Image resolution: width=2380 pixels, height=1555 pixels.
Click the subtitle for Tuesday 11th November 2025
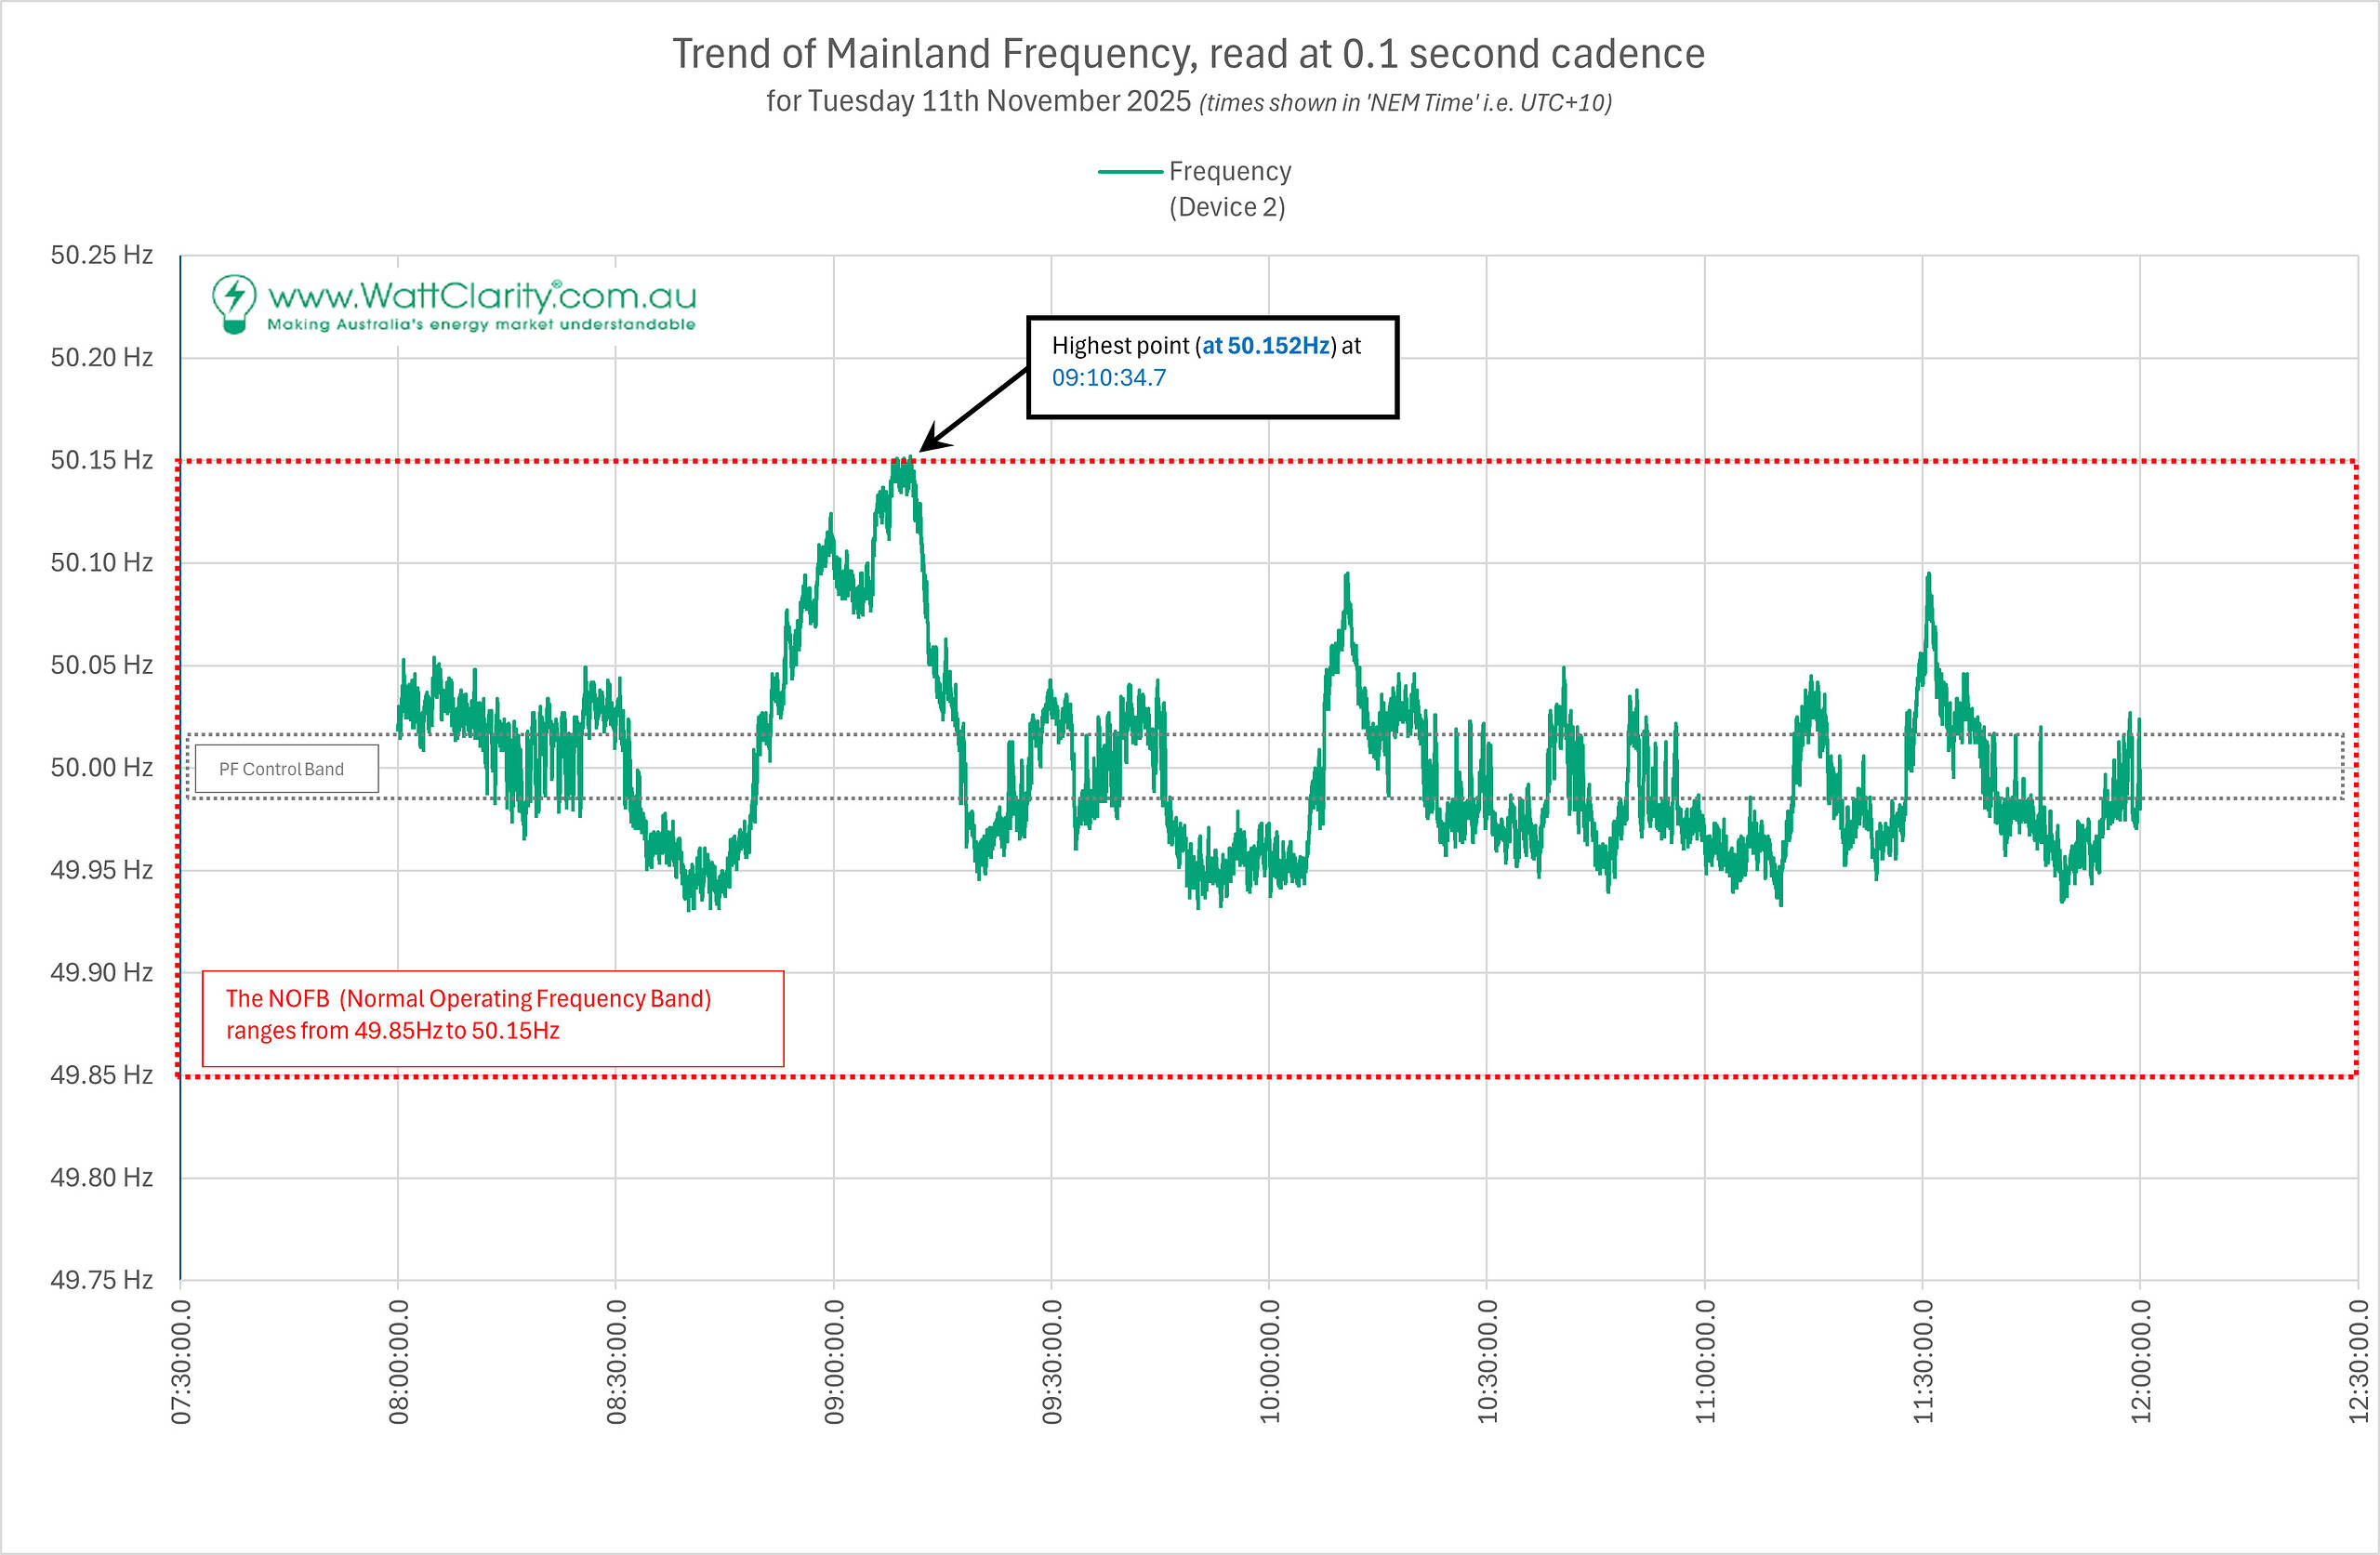(x=1188, y=102)
